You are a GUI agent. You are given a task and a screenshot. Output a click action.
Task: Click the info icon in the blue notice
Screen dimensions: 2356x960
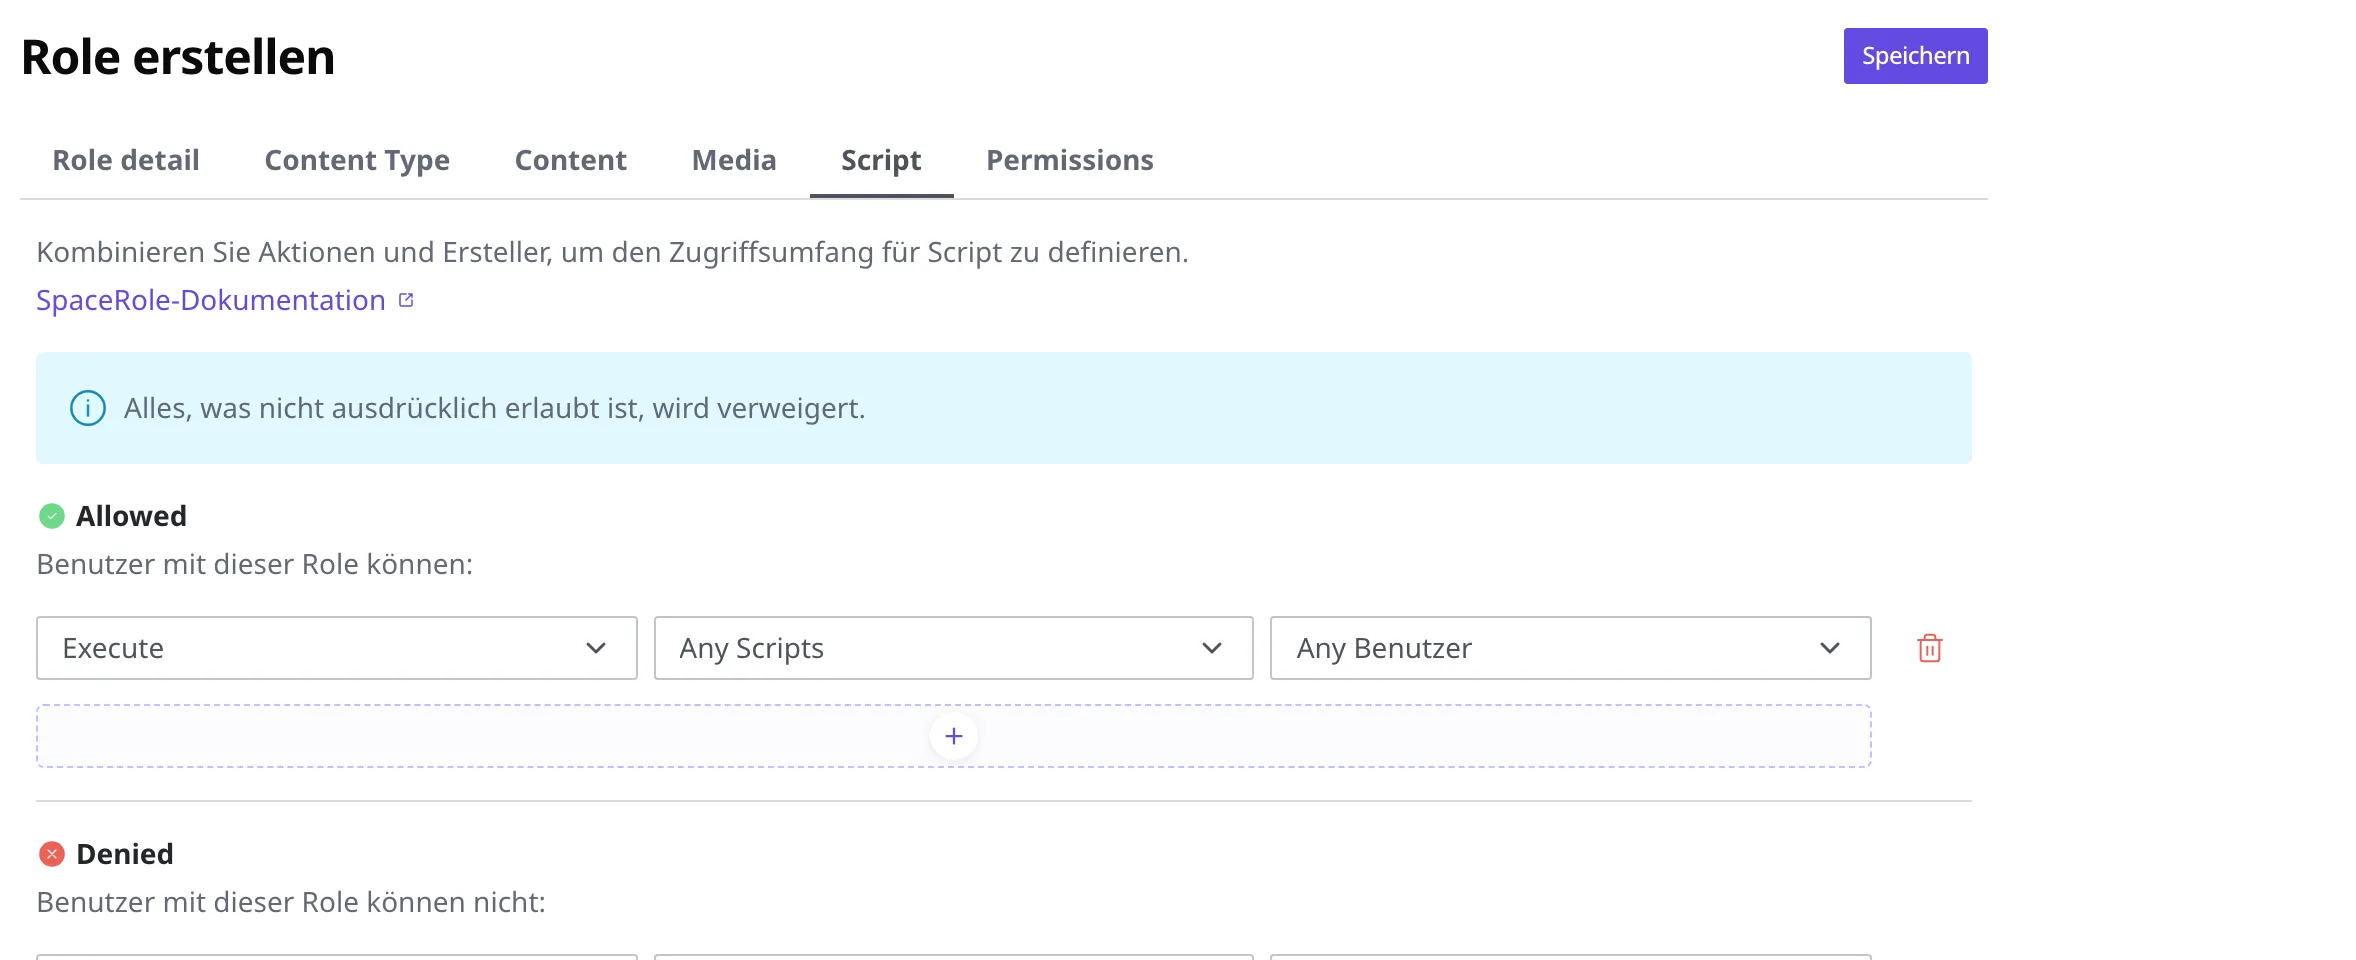pyautogui.click(x=88, y=408)
